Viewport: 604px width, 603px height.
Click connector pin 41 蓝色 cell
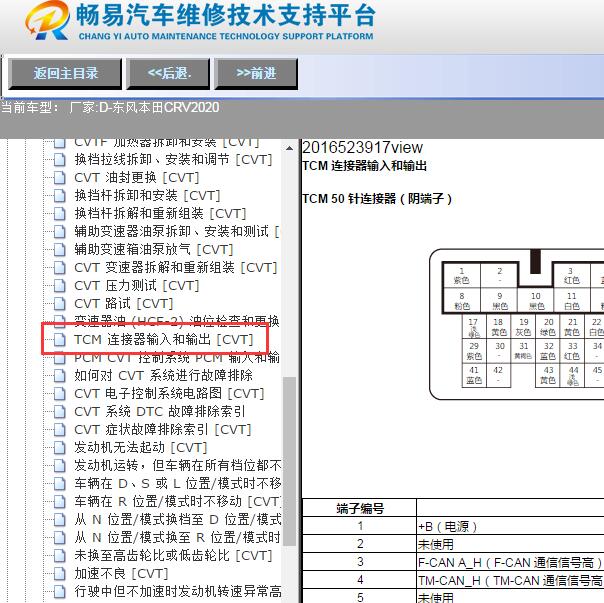point(474,375)
